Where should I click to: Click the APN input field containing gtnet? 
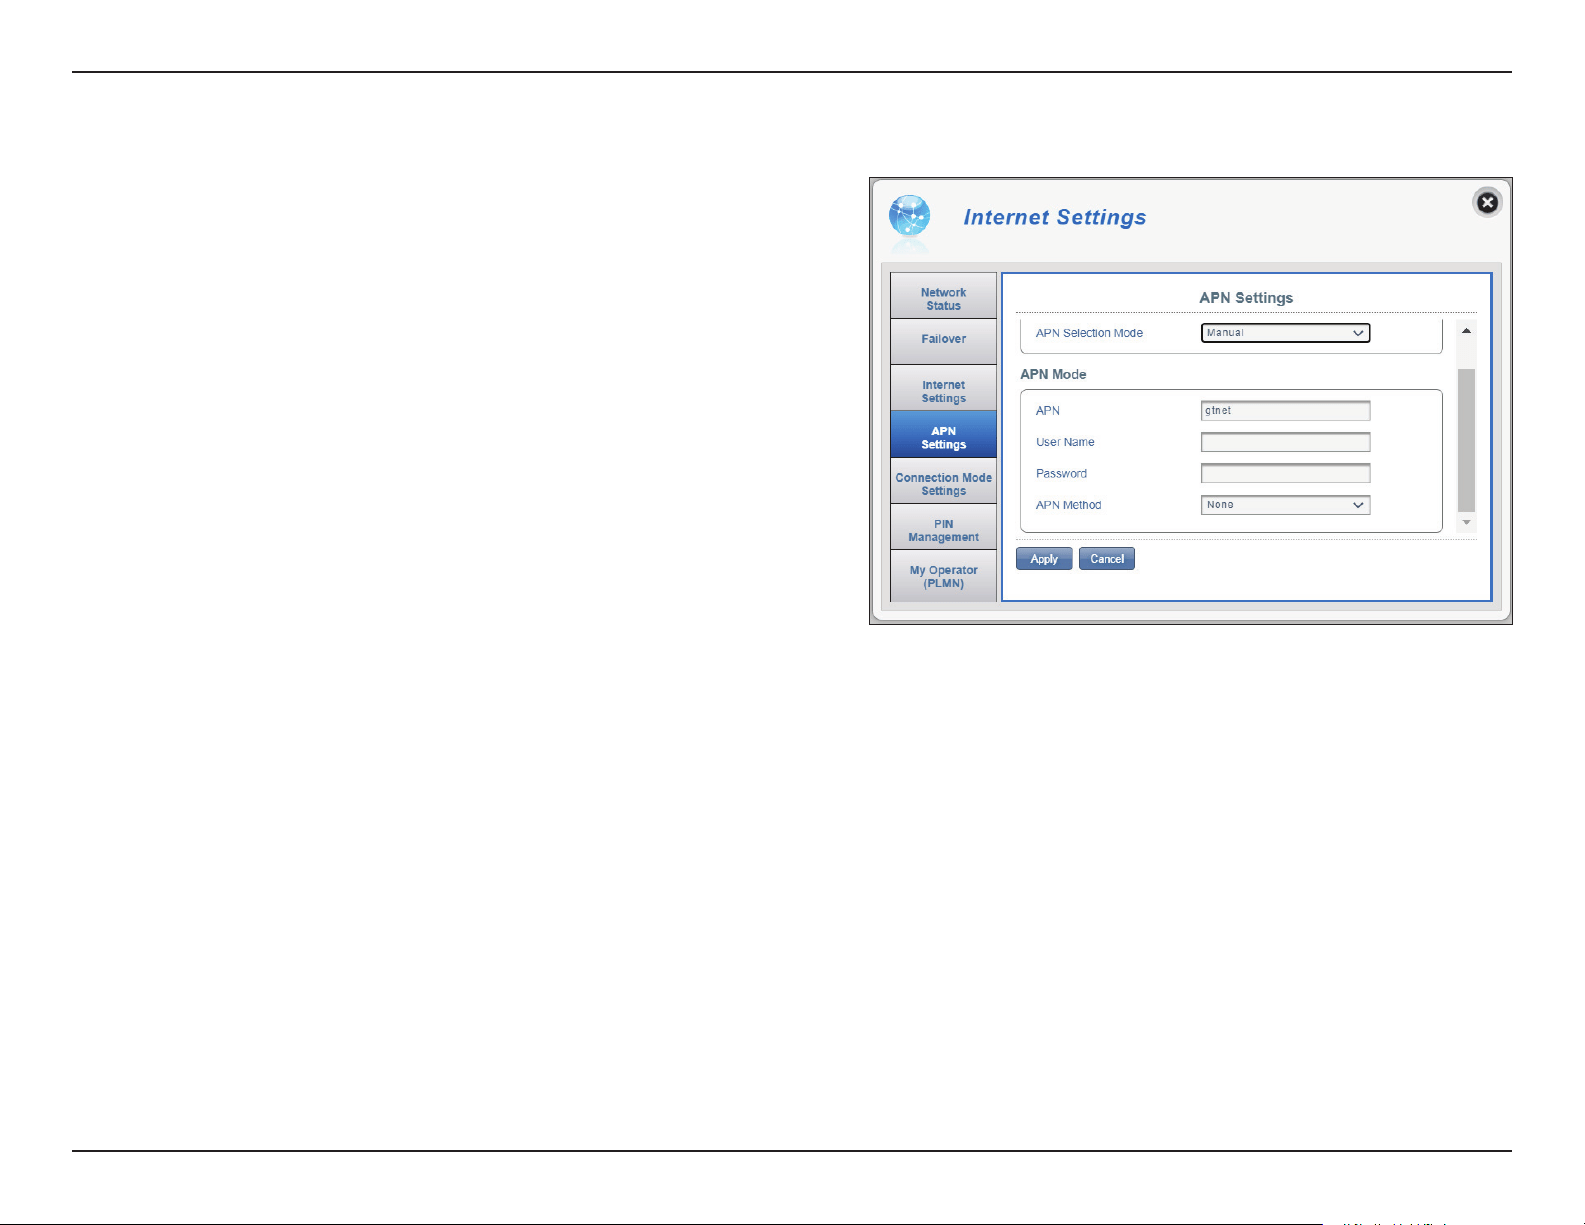pyautogui.click(x=1285, y=411)
